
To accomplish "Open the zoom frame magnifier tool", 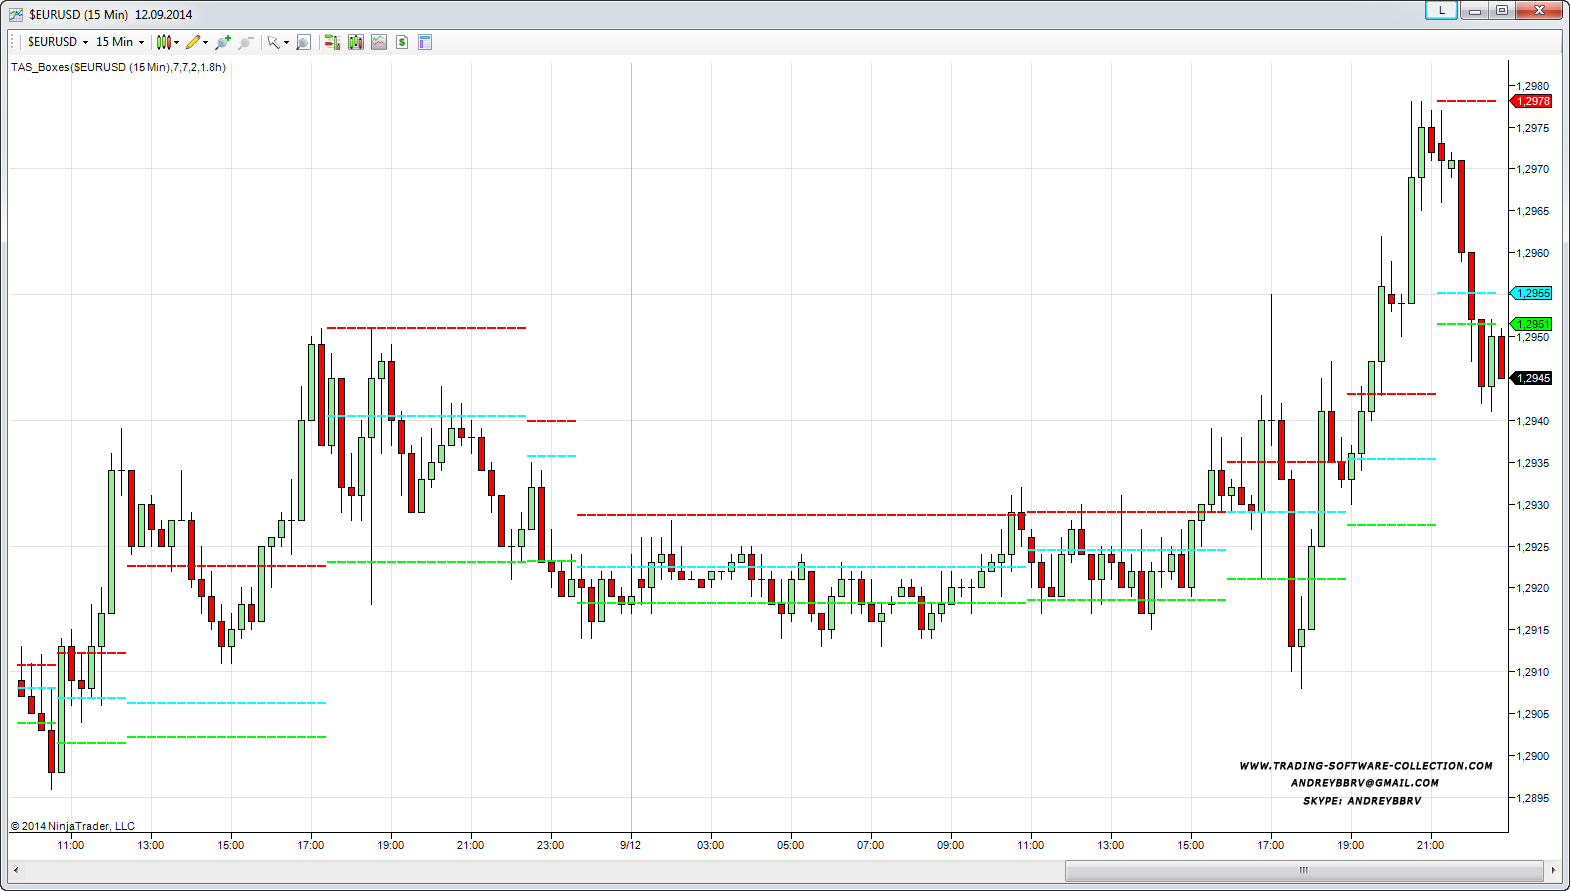I will [x=304, y=42].
